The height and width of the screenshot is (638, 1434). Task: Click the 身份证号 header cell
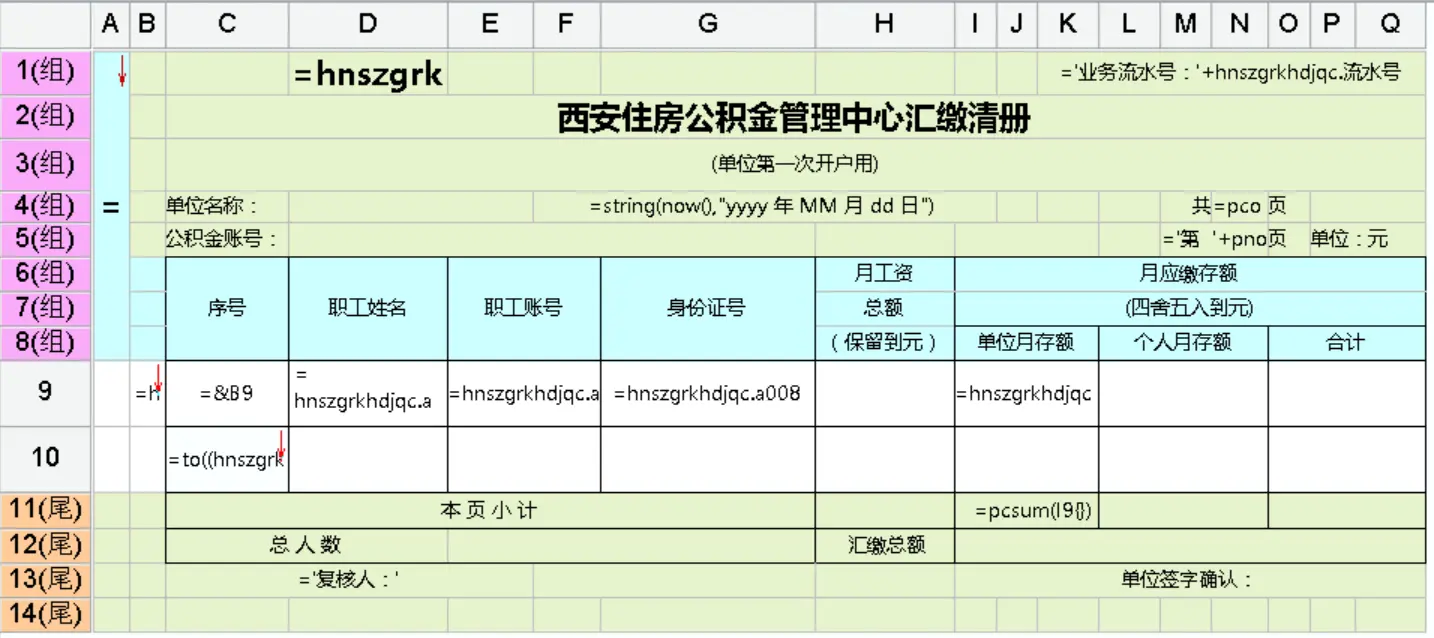(708, 308)
